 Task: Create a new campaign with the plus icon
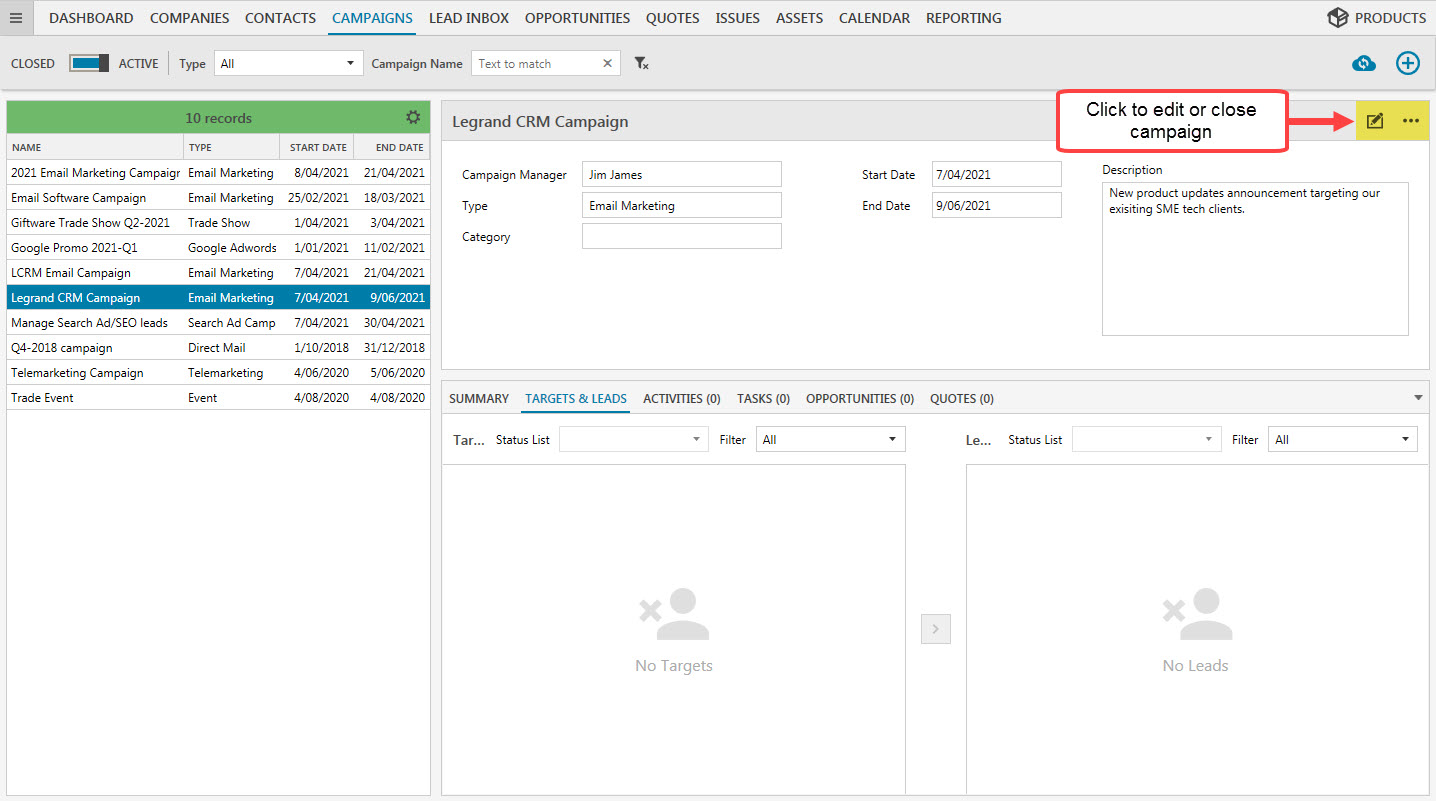point(1407,63)
